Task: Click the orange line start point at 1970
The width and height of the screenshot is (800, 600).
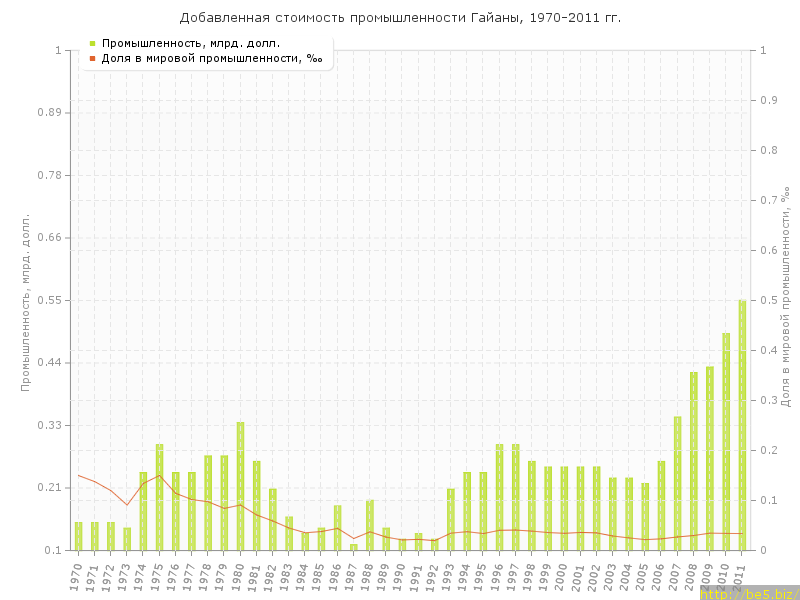Action: [78, 475]
